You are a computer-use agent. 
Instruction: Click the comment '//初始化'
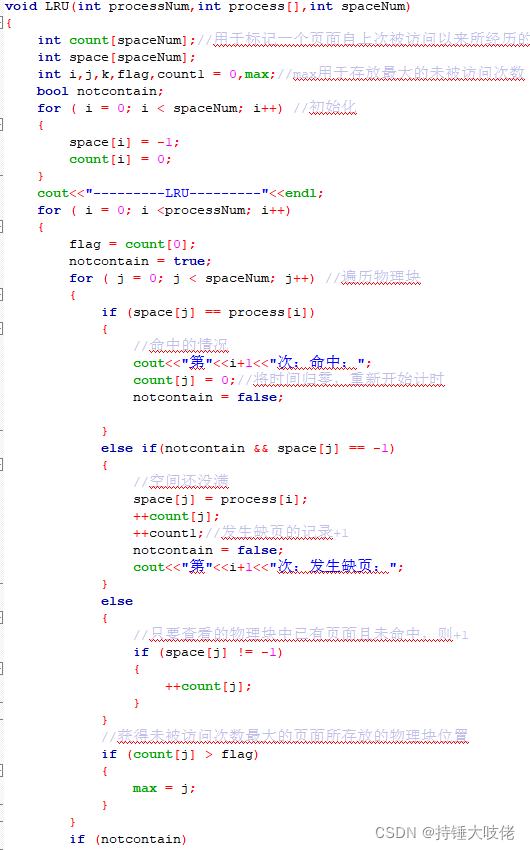click(x=325, y=107)
